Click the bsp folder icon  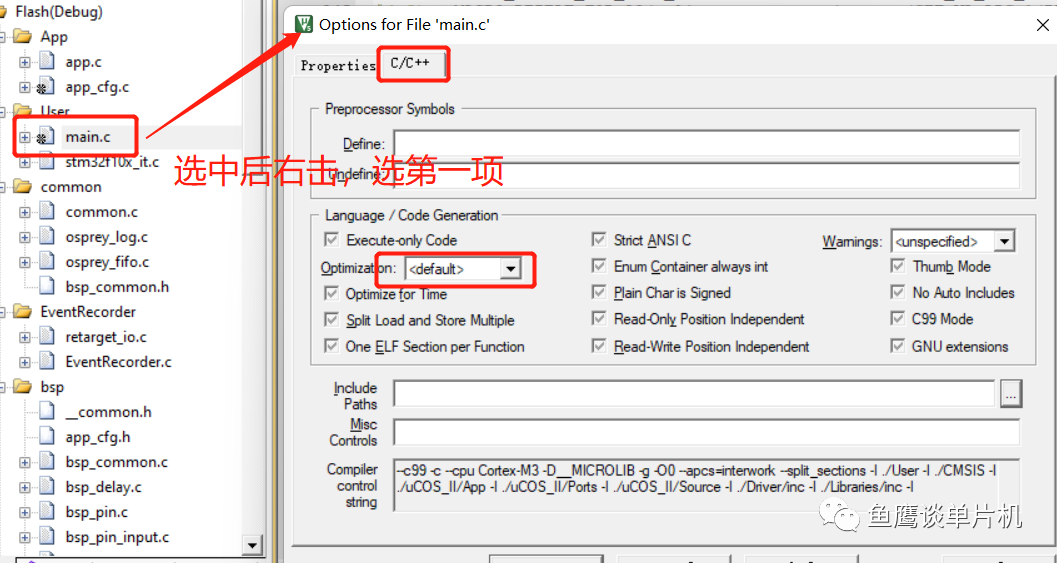pyautogui.click(x=22, y=387)
